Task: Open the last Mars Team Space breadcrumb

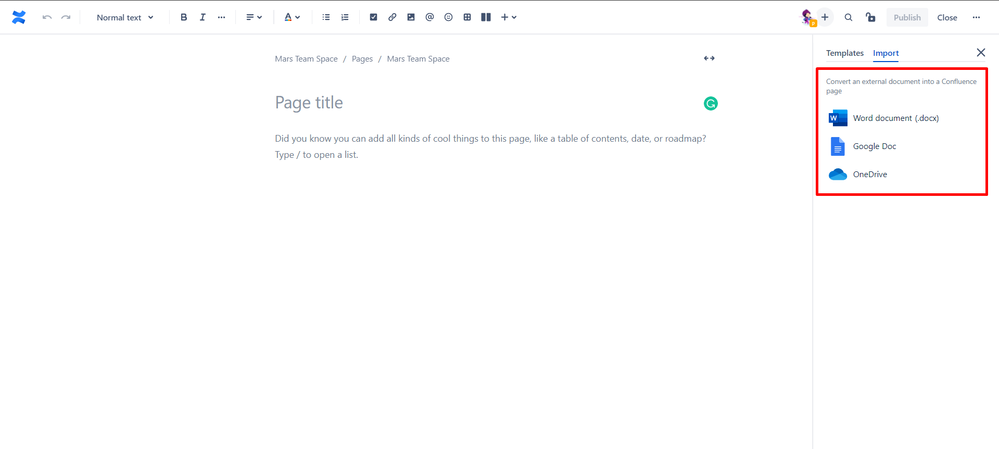Action: [x=418, y=59]
